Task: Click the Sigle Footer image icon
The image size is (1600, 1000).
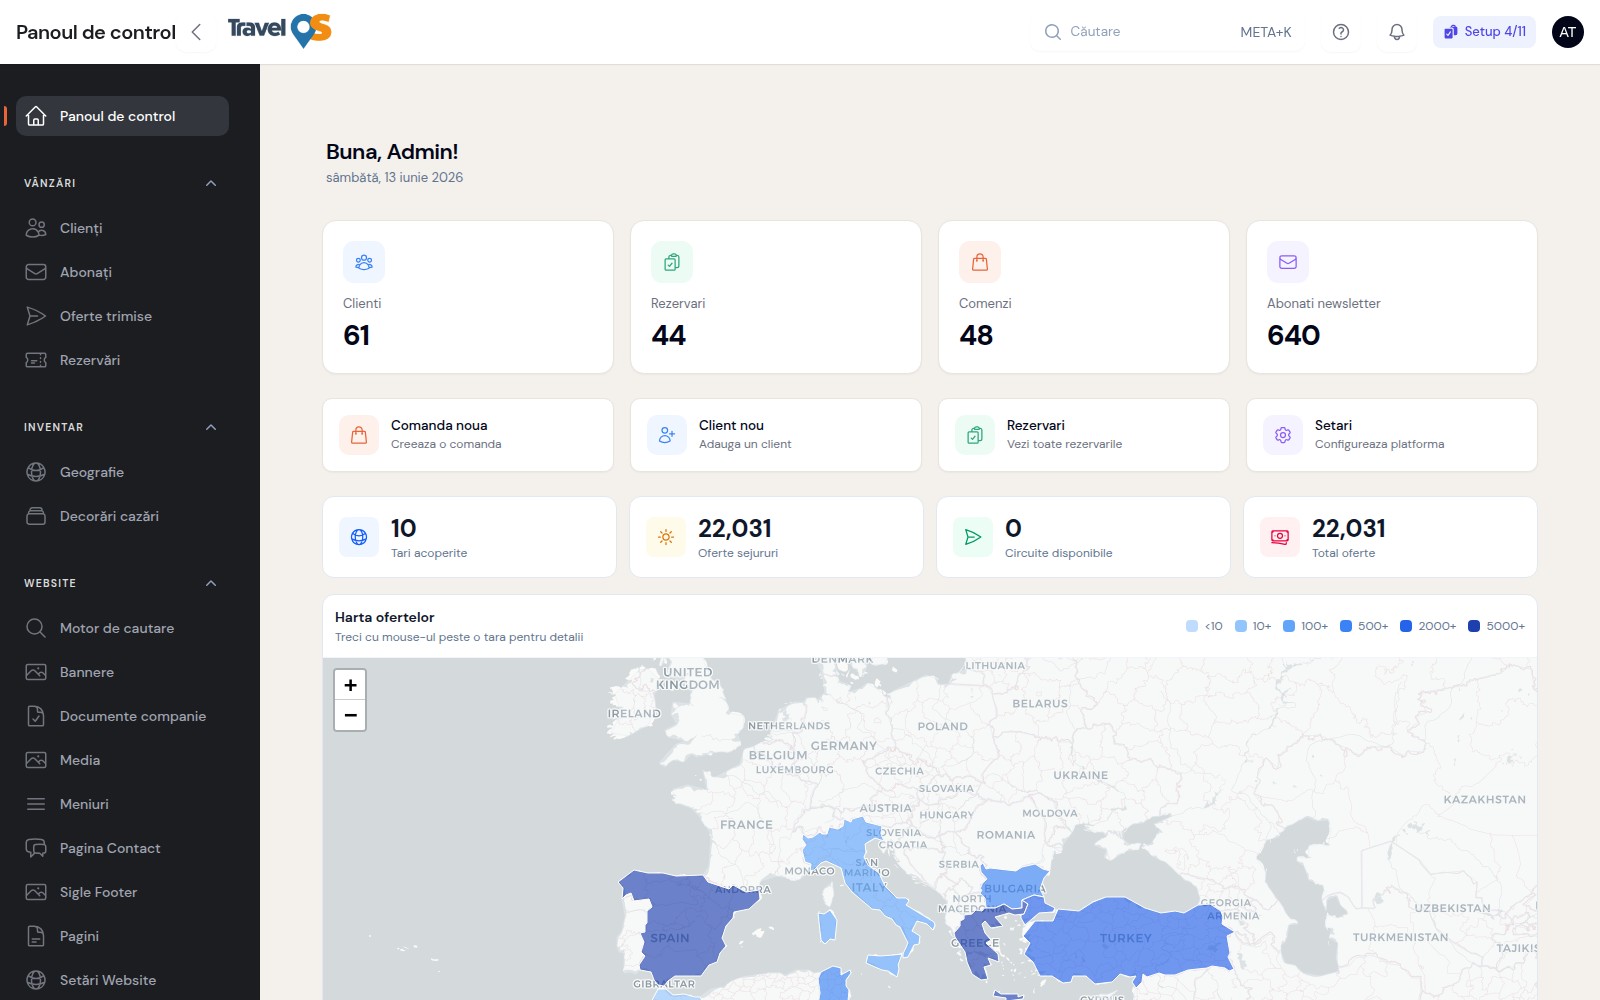Action: (36, 892)
